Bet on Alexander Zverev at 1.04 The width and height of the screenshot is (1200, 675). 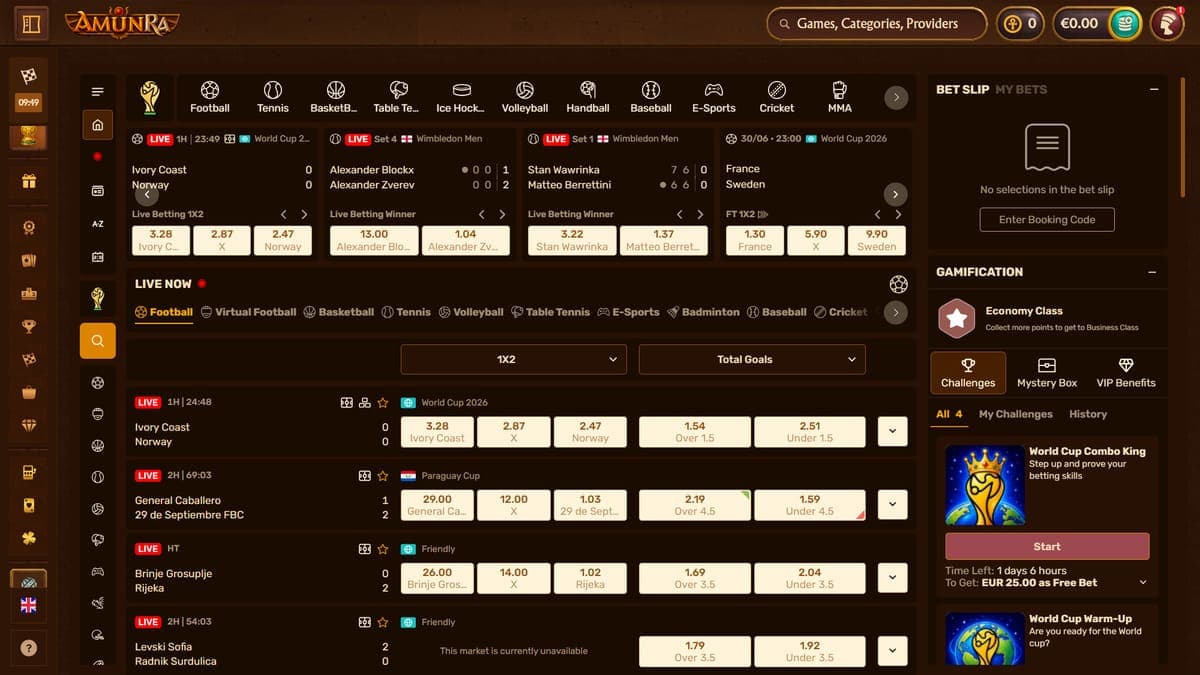pos(464,240)
